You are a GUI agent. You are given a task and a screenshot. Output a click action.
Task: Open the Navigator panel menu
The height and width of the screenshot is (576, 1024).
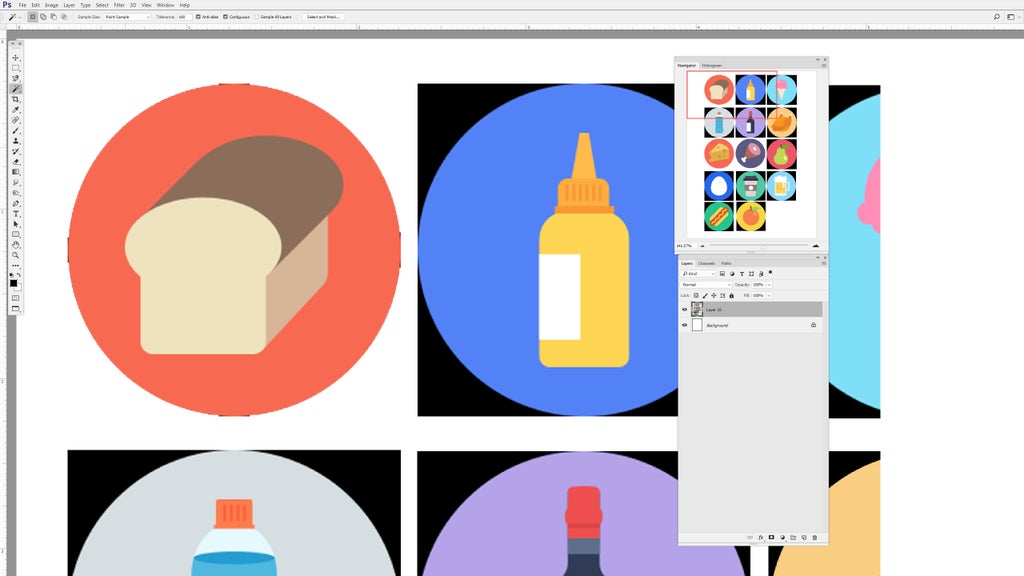[824, 65]
